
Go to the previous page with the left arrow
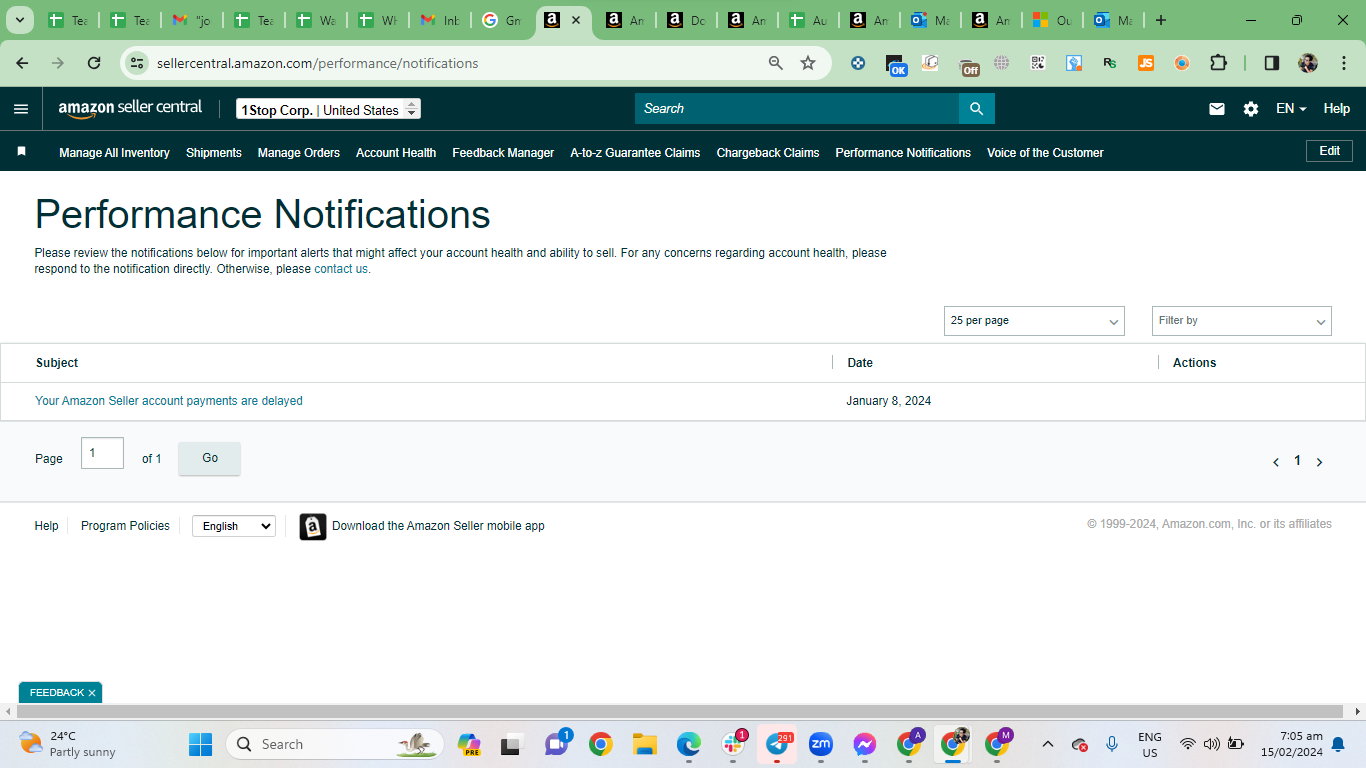point(1276,462)
